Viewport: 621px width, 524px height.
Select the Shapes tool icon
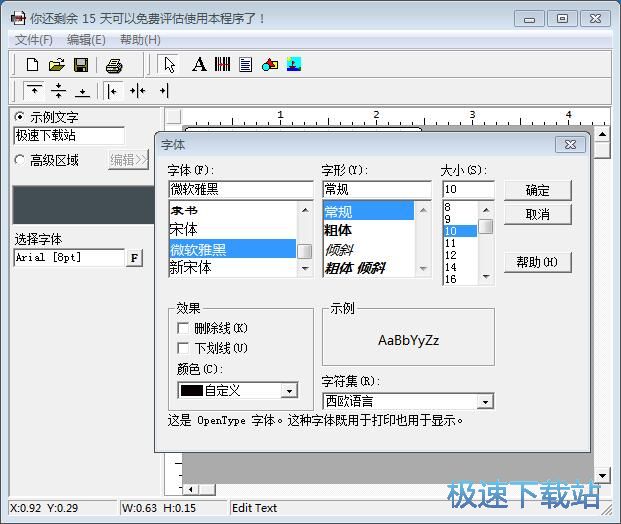coord(270,65)
